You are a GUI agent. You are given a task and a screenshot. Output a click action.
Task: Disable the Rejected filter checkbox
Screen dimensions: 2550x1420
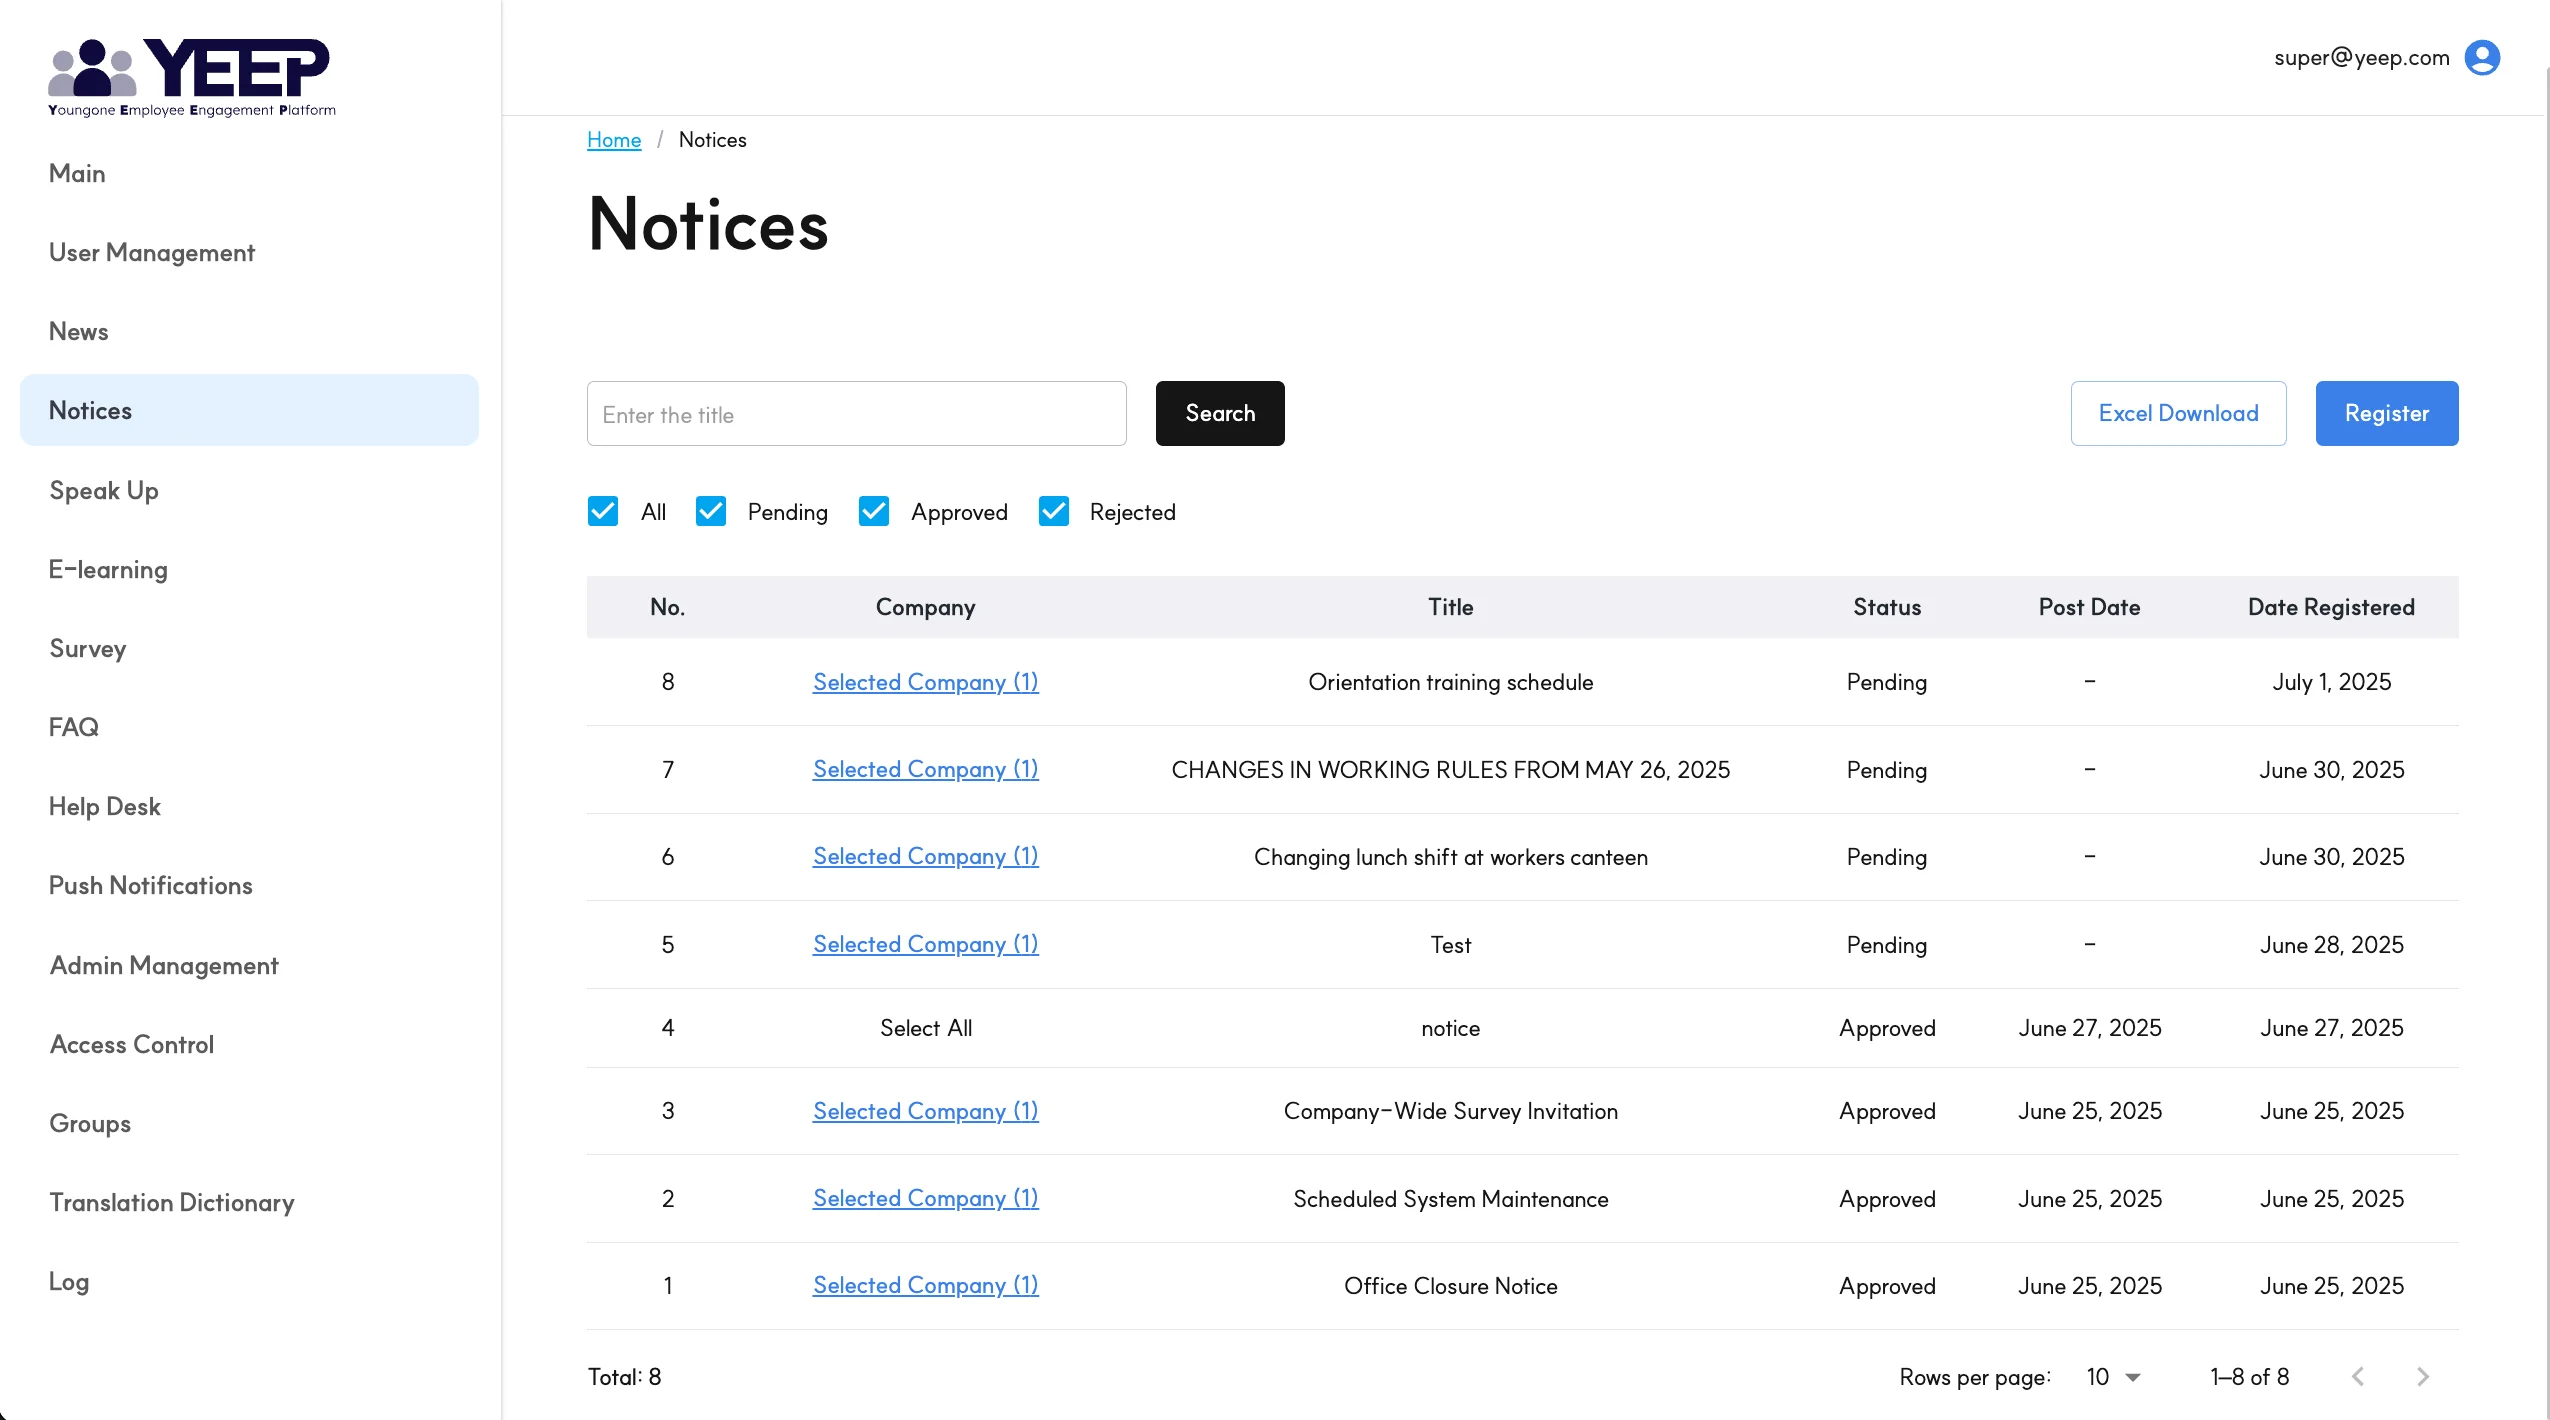[1054, 512]
